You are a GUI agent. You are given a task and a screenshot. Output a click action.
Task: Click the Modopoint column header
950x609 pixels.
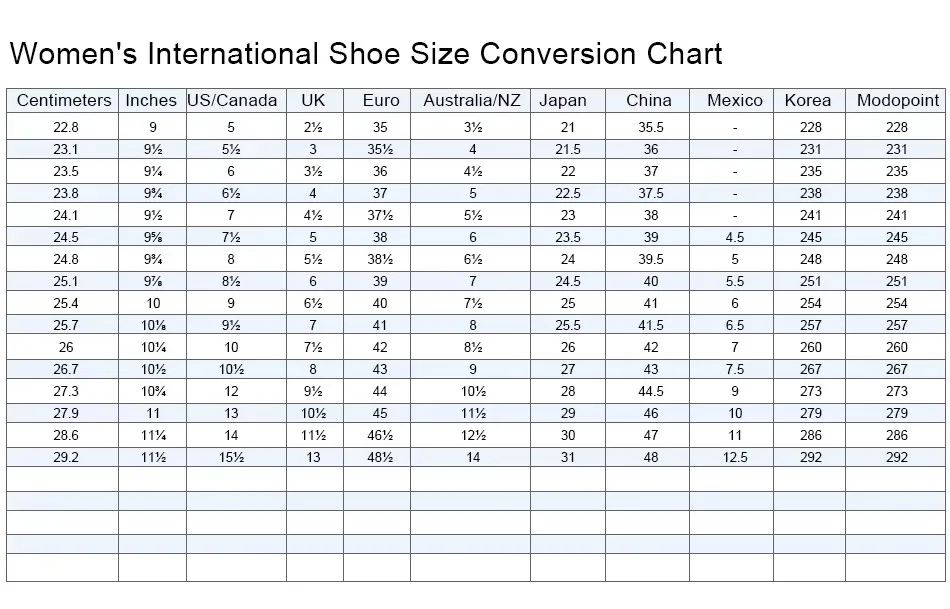tap(898, 100)
